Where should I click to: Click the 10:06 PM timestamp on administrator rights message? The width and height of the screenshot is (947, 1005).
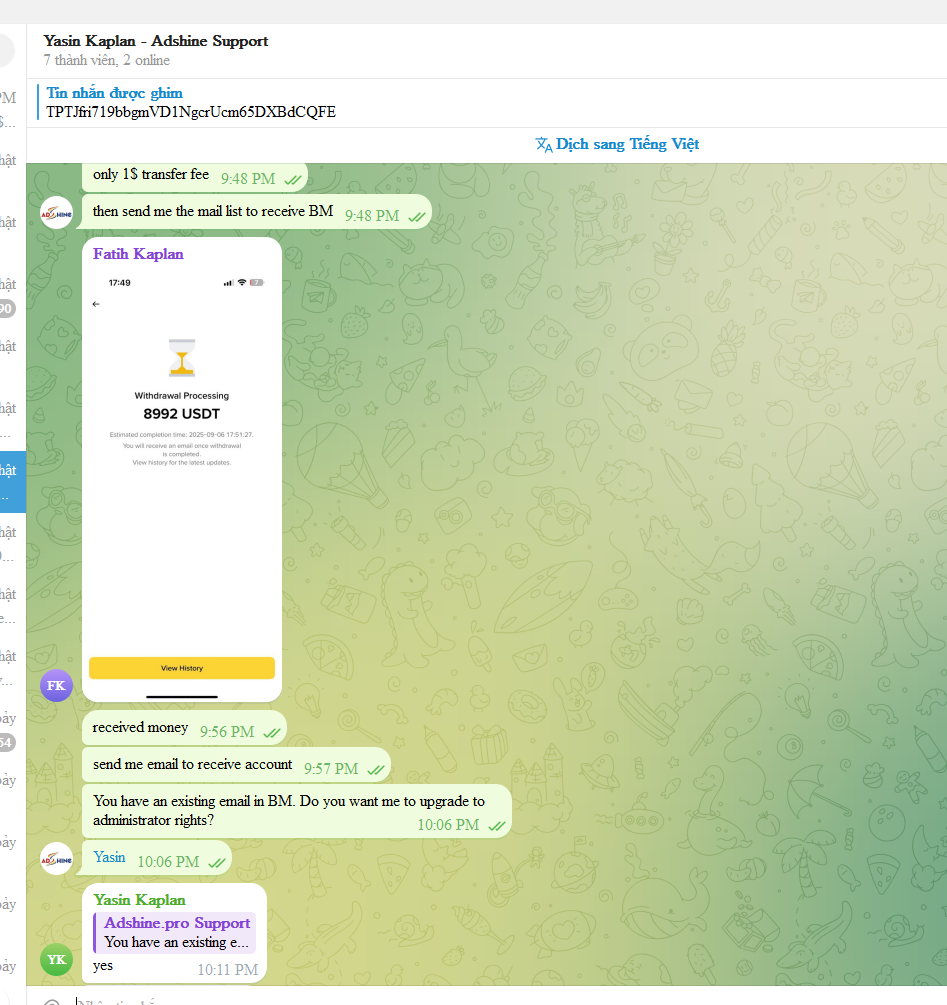click(449, 825)
